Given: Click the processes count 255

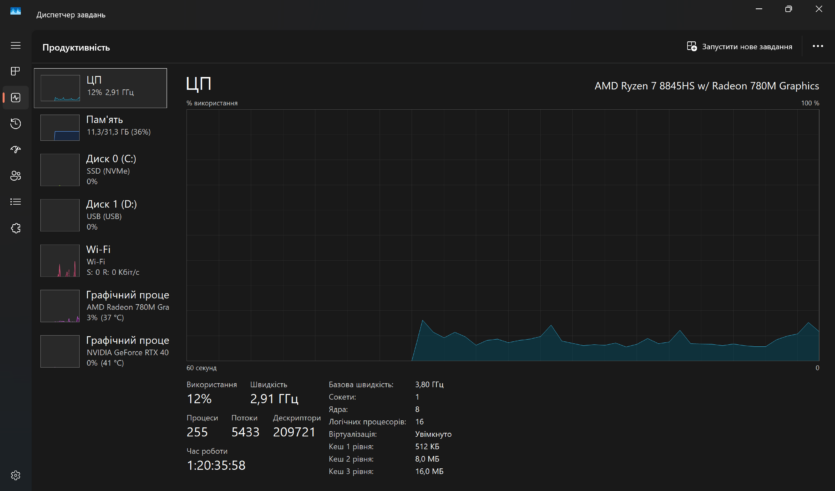Looking at the screenshot, I should point(197,432).
